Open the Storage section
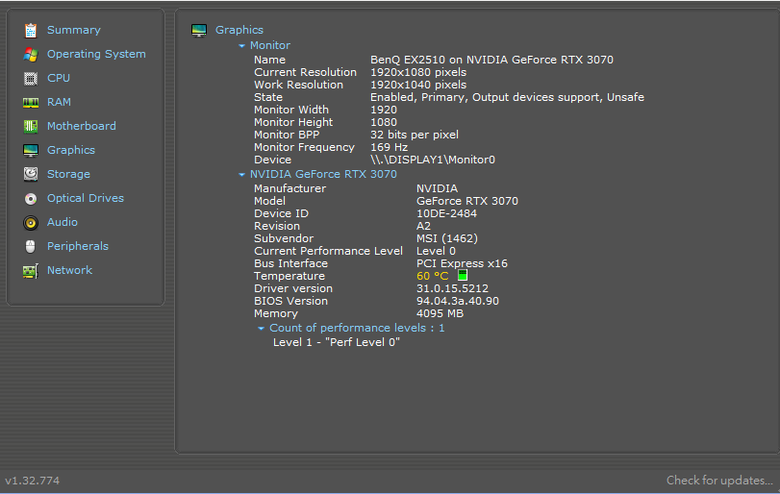The height and width of the screenshot is (494, 780). [69, 174]
